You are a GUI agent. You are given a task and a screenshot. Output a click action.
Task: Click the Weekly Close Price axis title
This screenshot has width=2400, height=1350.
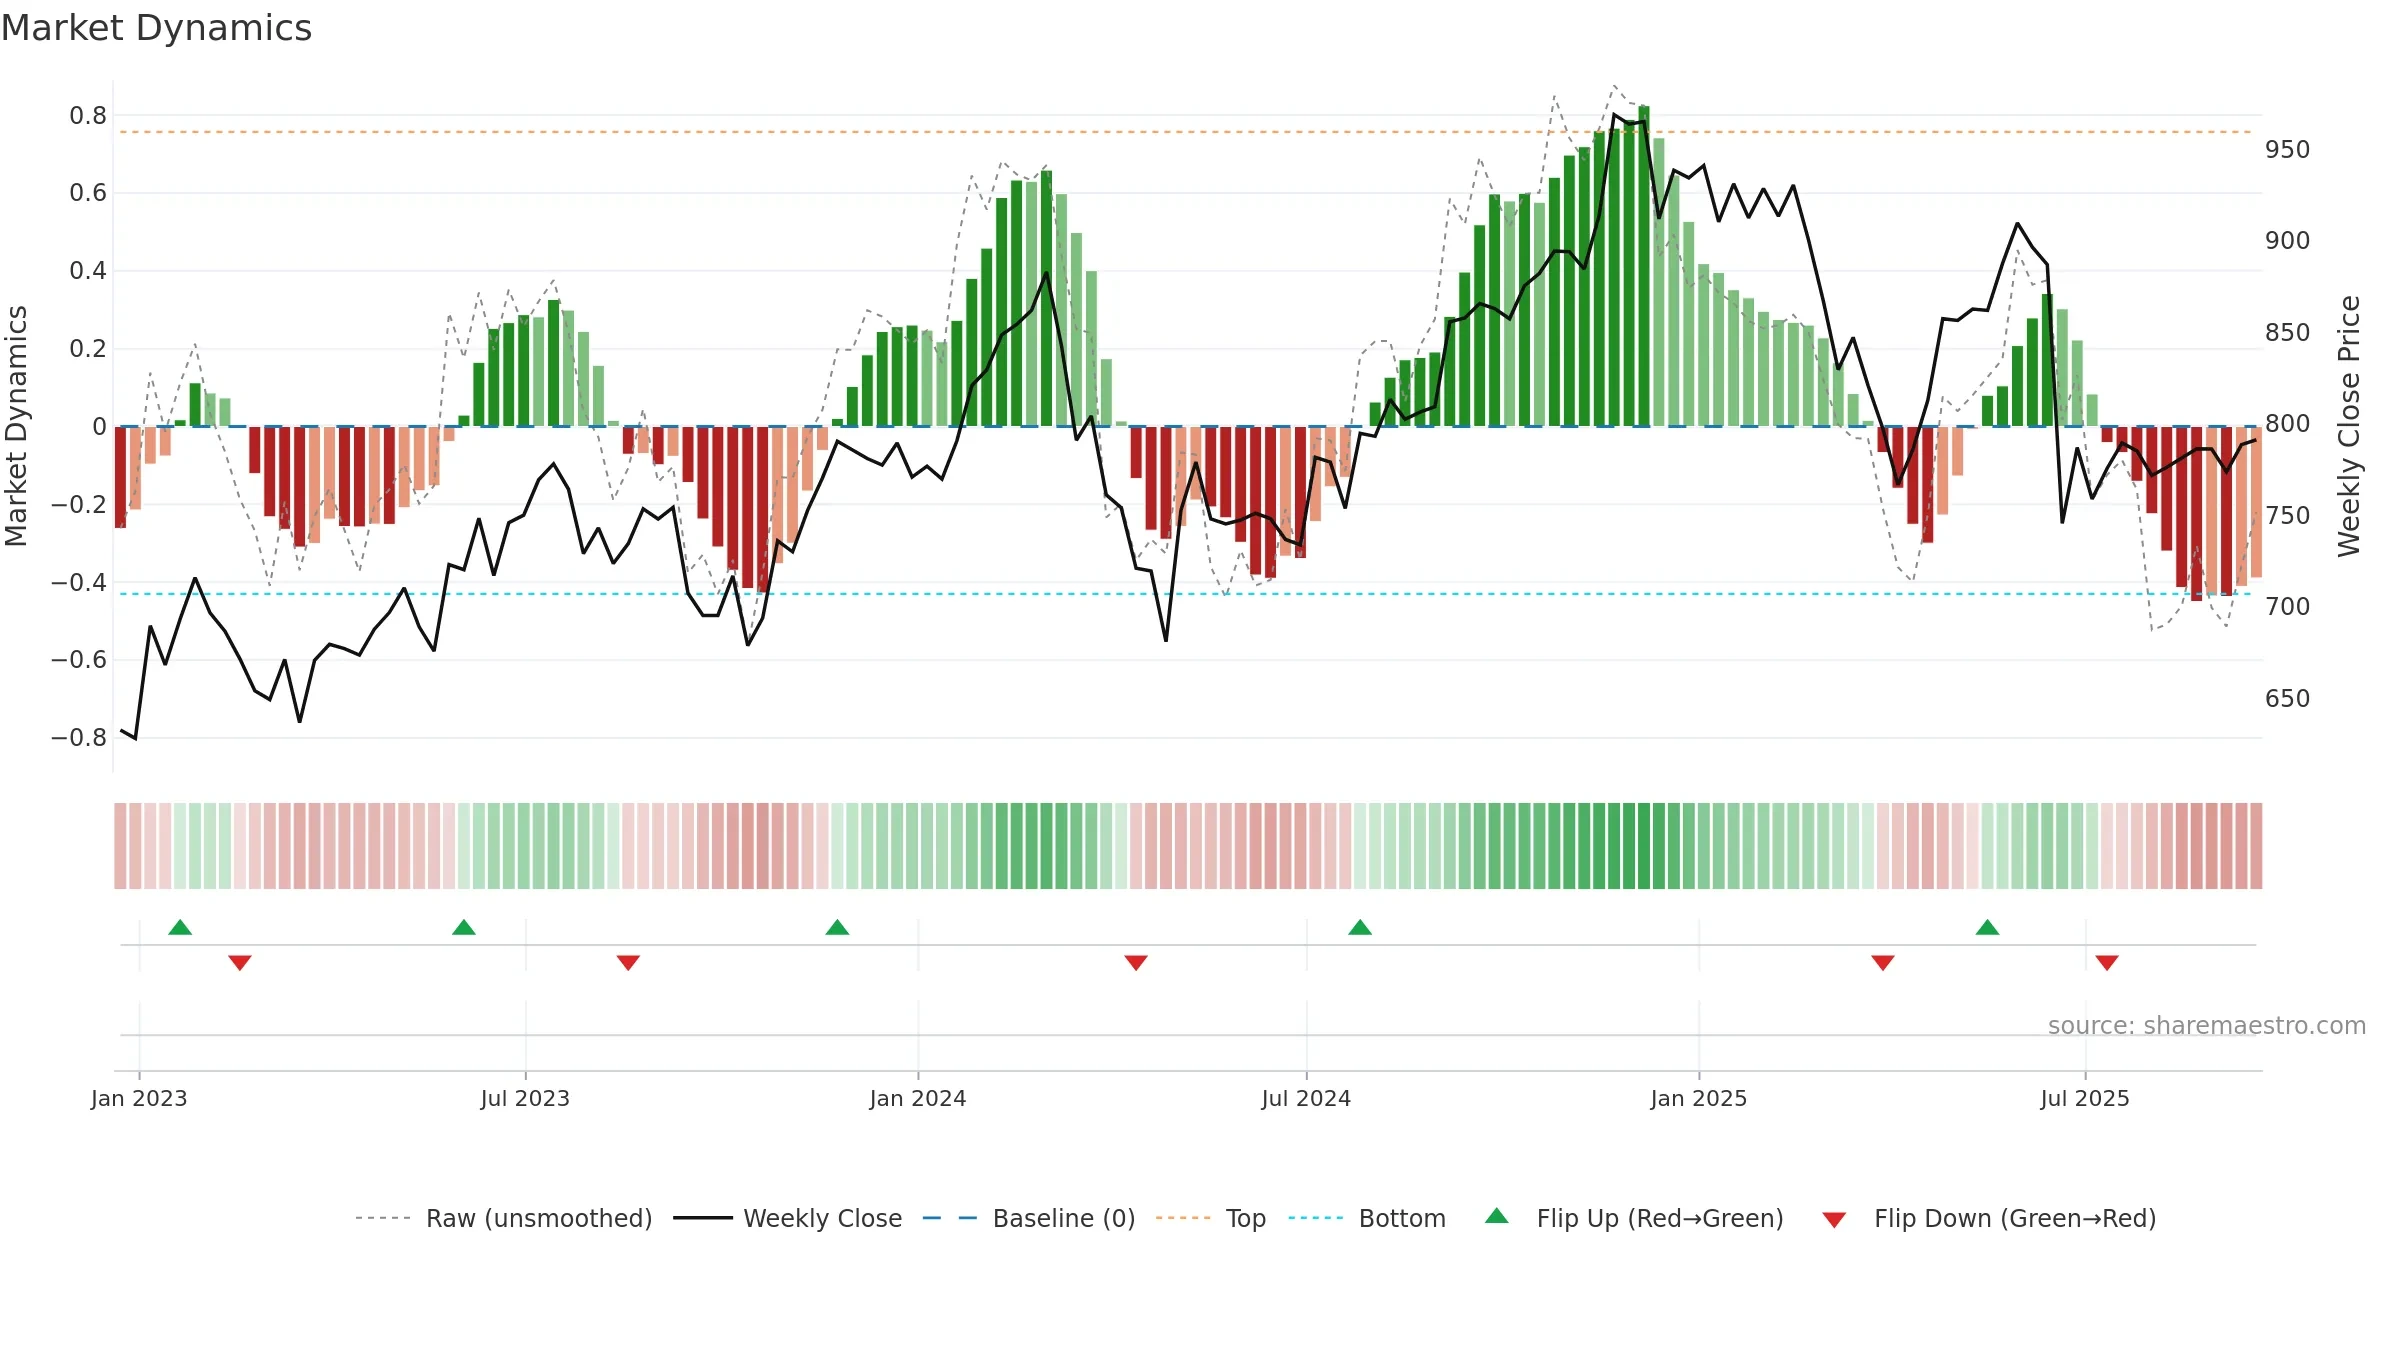(x=2349, y=426)
